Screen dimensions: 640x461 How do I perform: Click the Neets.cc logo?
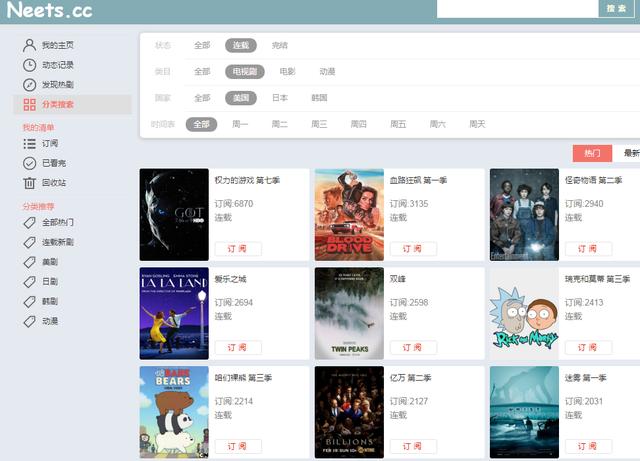click(x=49, y=10)
